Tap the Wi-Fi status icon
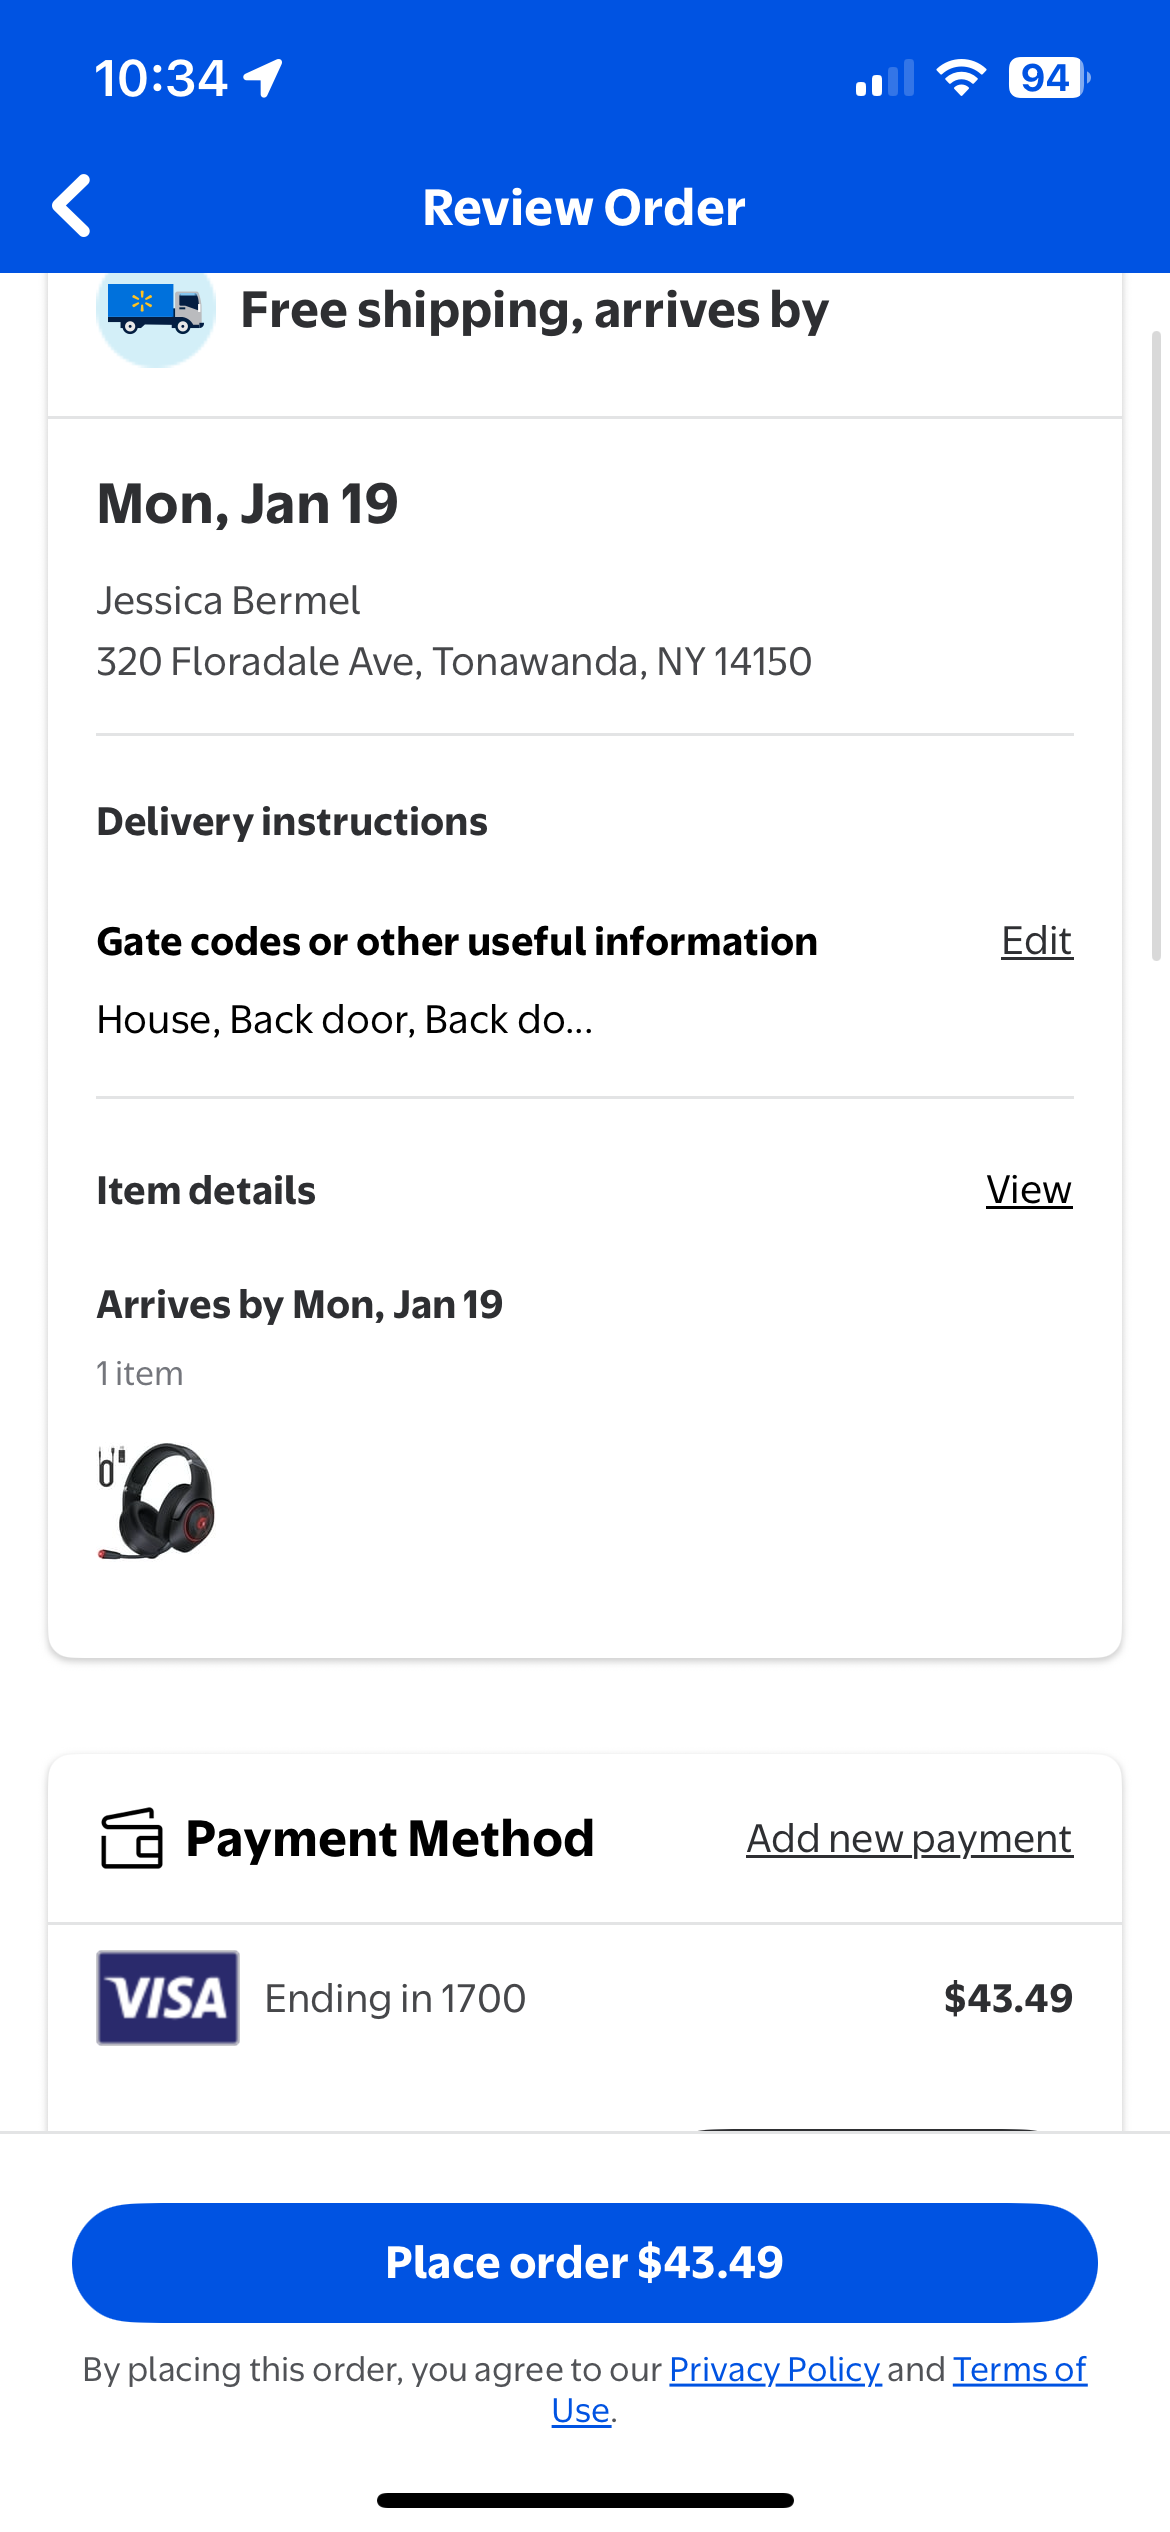The width and height of the screenshot is (1170, 2532). click(x=961, y=78)
